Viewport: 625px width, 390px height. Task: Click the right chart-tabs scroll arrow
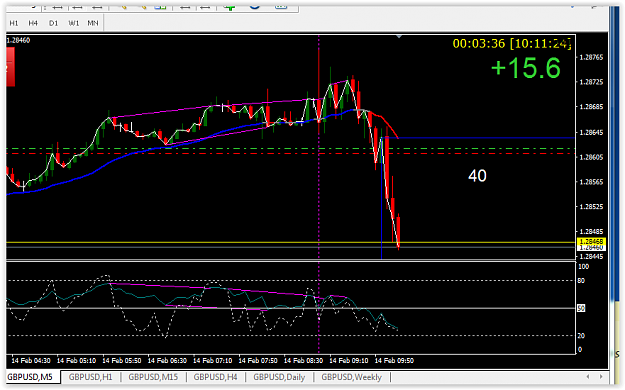[x=601, y=376]
